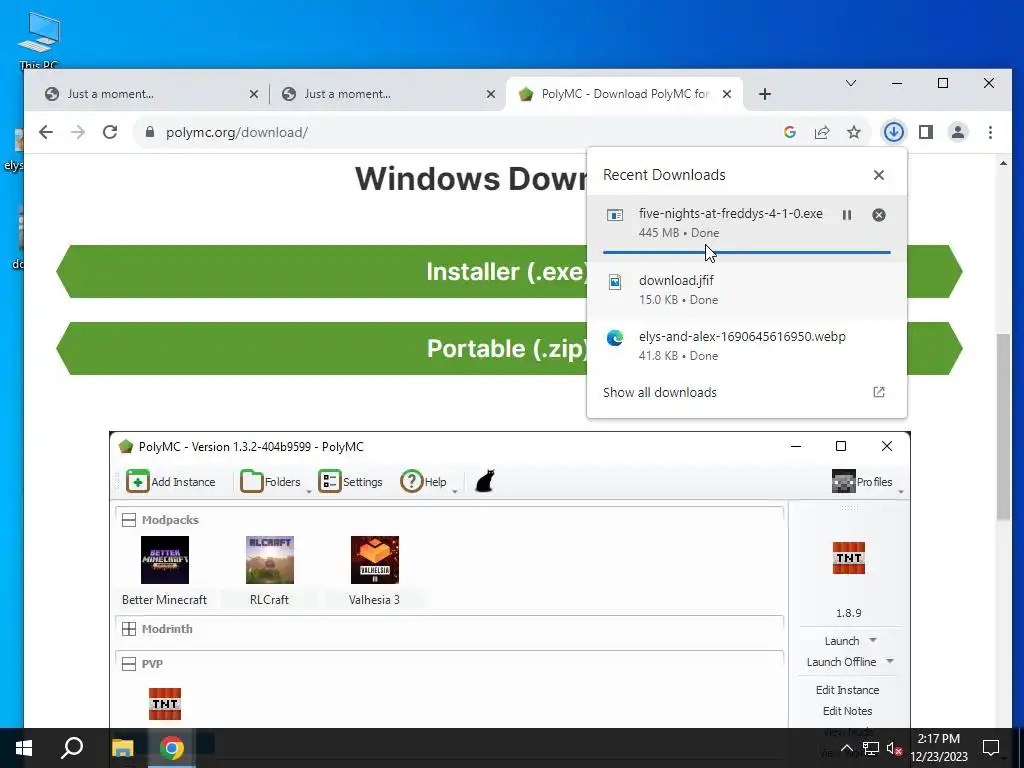Click the black cat icon in PolyMC
The image size is (1024, 768).
tap(485, 481)
